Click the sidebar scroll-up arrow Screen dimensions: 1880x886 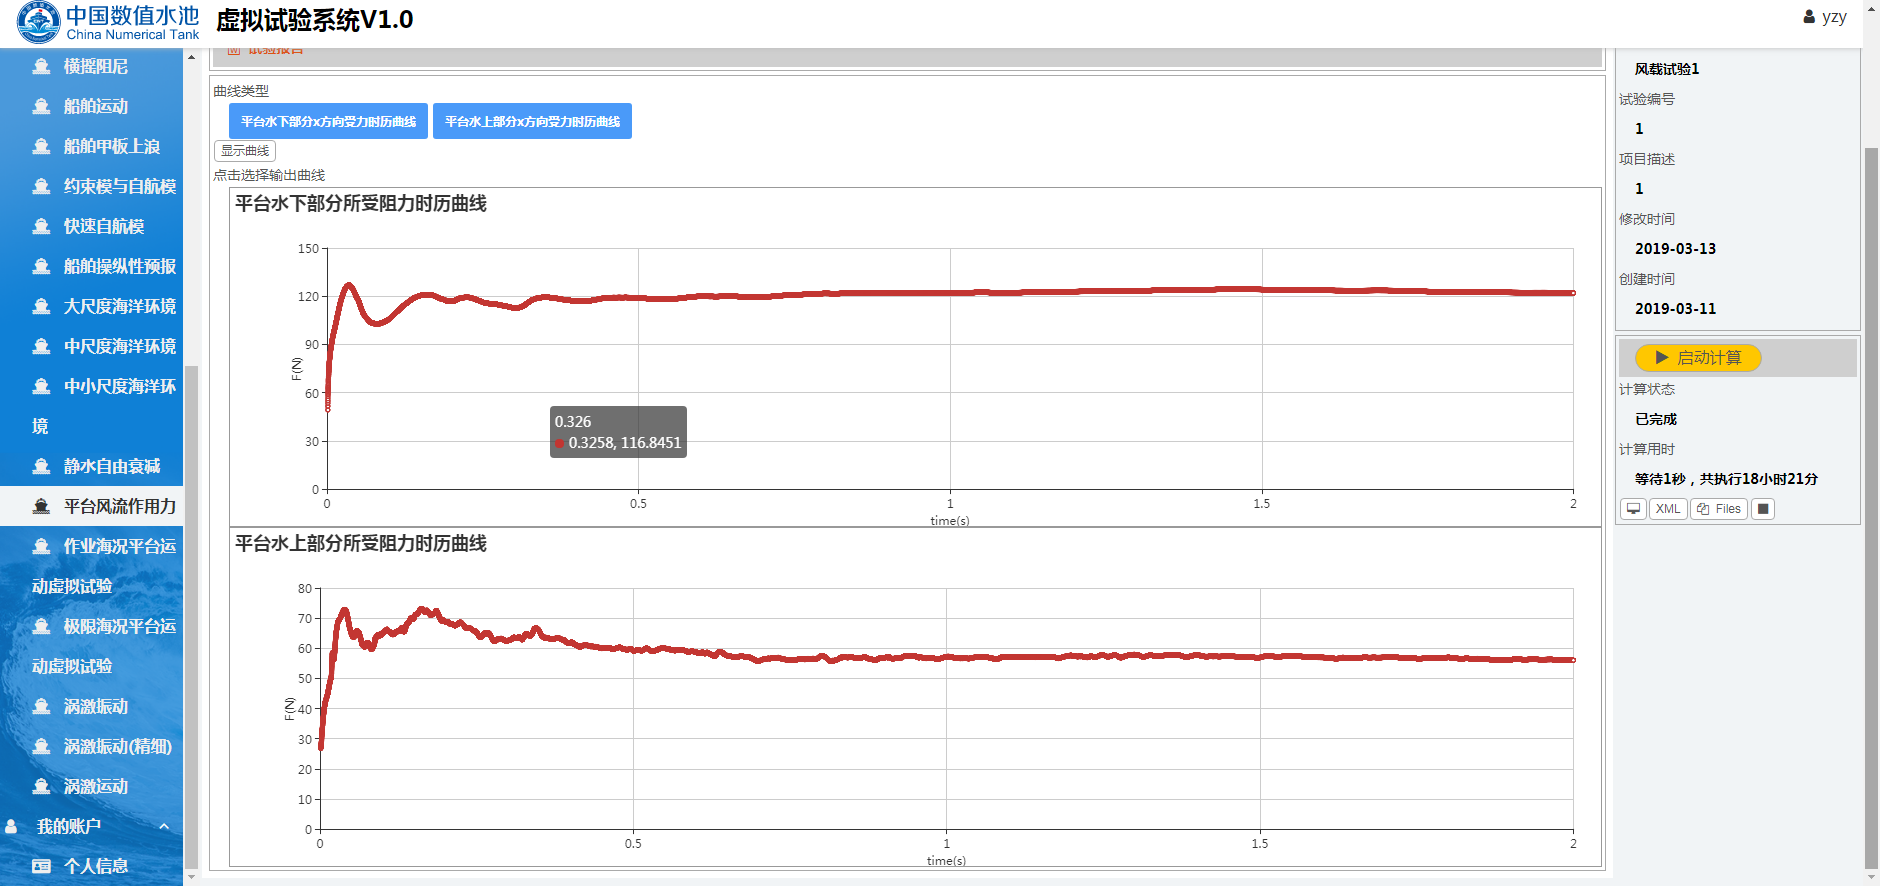click(x=191, y=58)
